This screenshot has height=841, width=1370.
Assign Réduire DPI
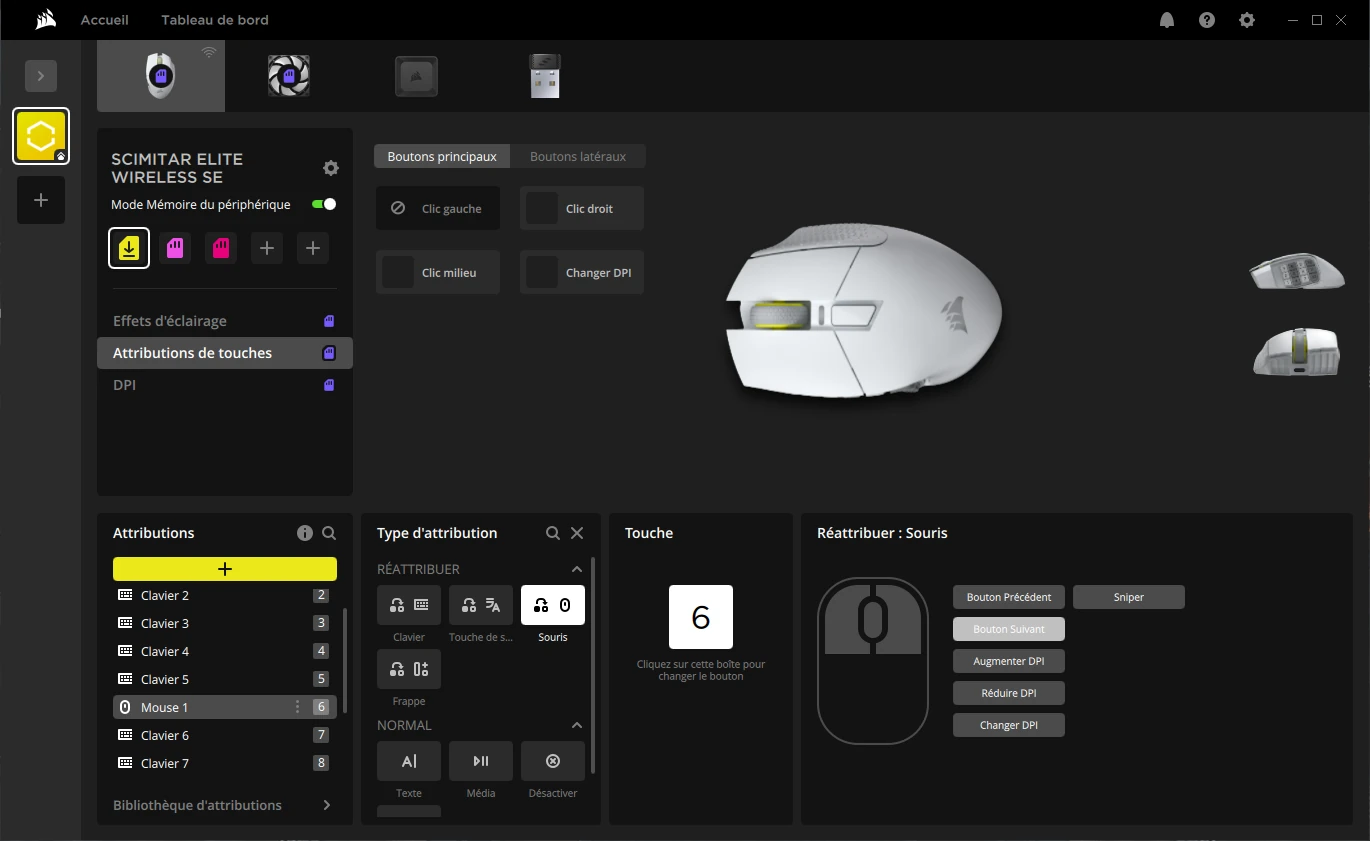(x=1009, y=693)
